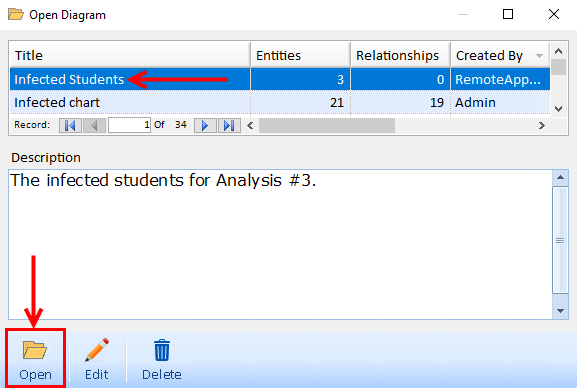Open the Created By column dropdown arrow
This screenshot has height=388, width=577.
pyautogui.click(x=539, y=56)
